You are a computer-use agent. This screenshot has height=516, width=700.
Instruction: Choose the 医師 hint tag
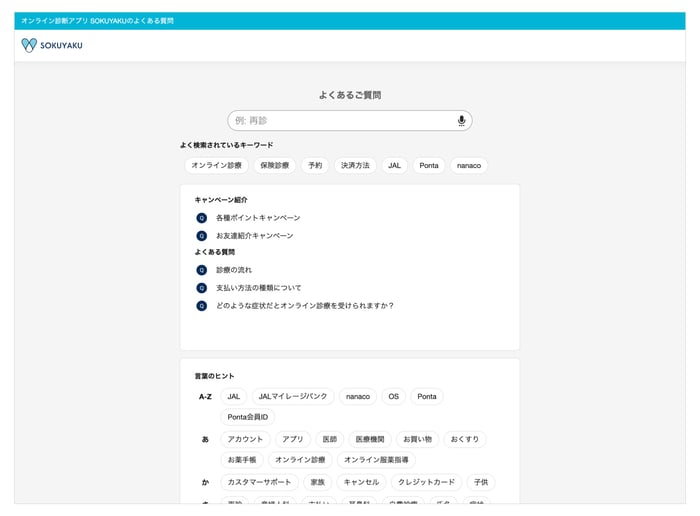click(329, 439)
